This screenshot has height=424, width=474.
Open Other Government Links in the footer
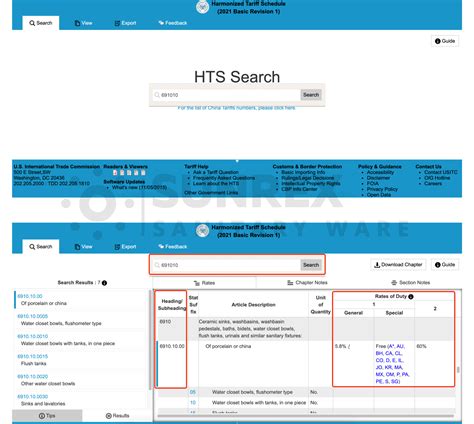pos(211,193)
